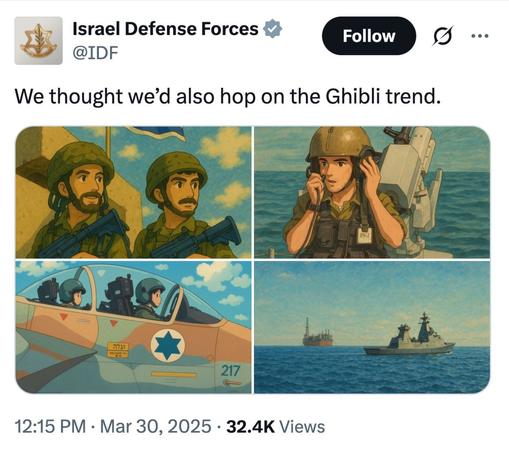509x453 pixels.
Task: Click the flag above the two soldiers
Action: point(158,134)
